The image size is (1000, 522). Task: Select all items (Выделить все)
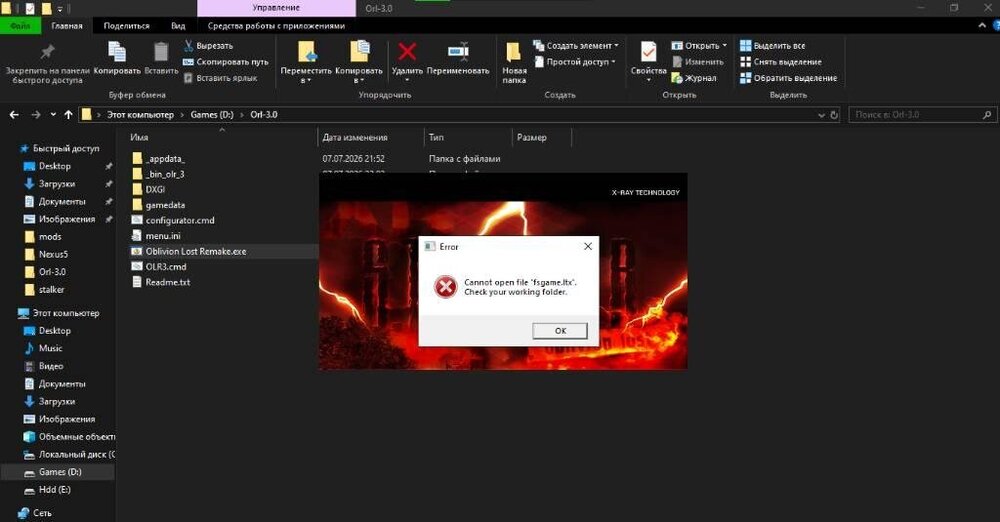point(772,45)
